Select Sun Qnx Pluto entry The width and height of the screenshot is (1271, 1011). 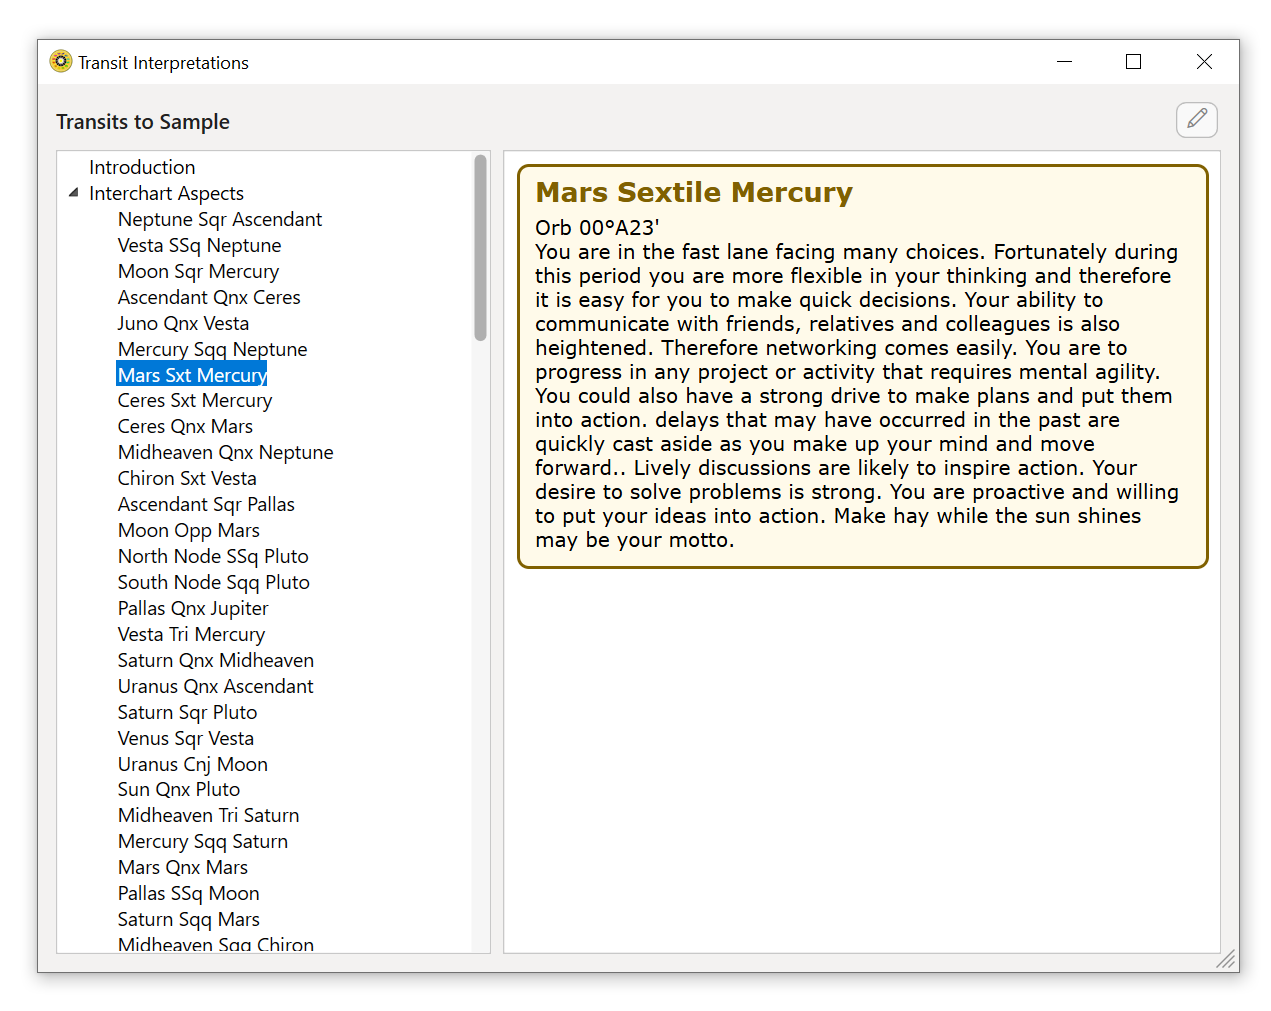coord(178,789)
